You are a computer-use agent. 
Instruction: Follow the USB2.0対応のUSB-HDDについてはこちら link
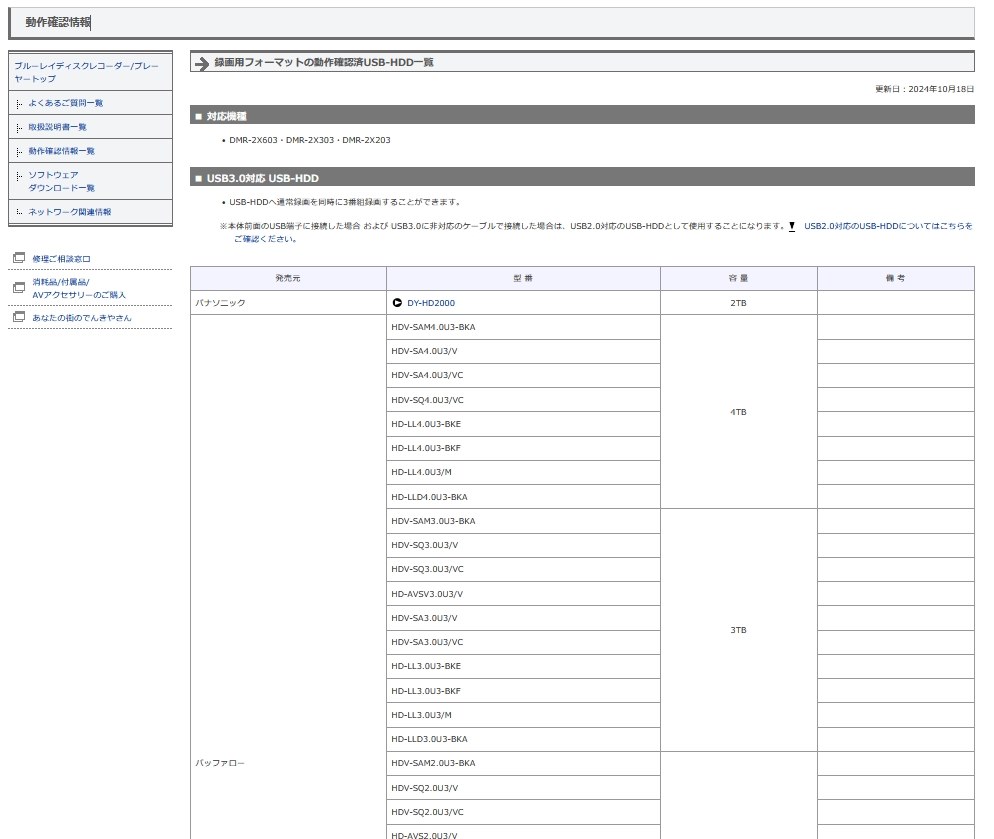tap(886, 227)
